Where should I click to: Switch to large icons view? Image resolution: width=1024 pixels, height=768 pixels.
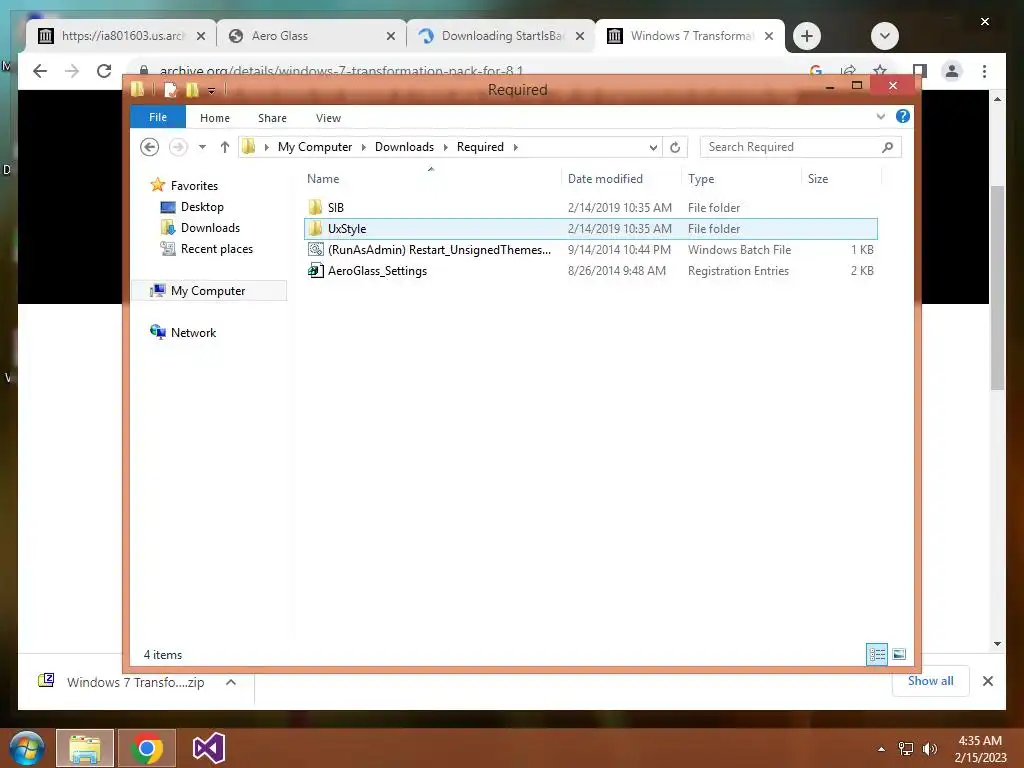[x=899, y=654]
